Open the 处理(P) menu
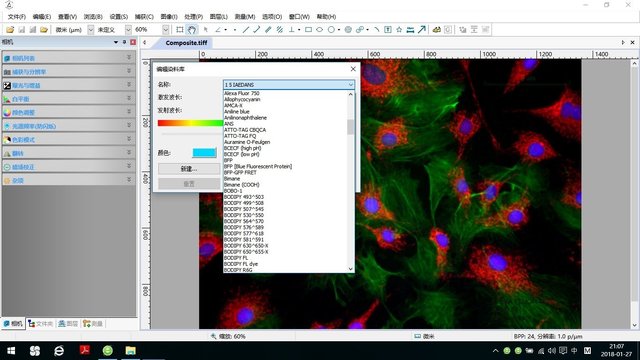The width and height of the screenshot is (640, 360). click(193, 17)
